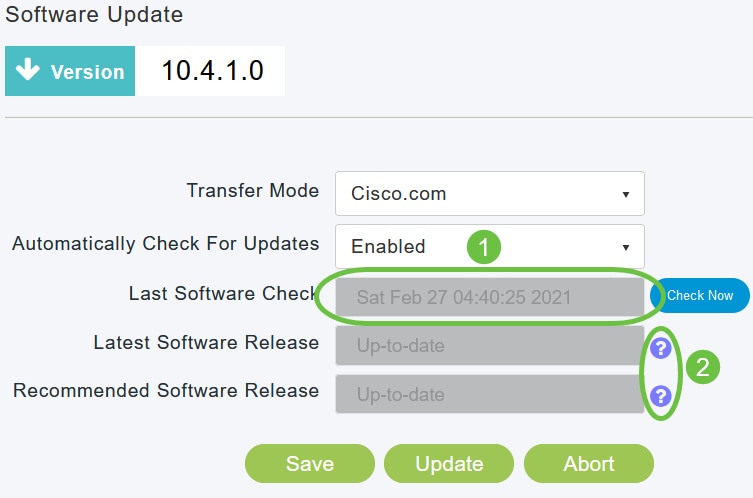This screenshot has height=498, width=753.
Task: Click the Automatically Check For Updates label
Action: coord(166,244)
